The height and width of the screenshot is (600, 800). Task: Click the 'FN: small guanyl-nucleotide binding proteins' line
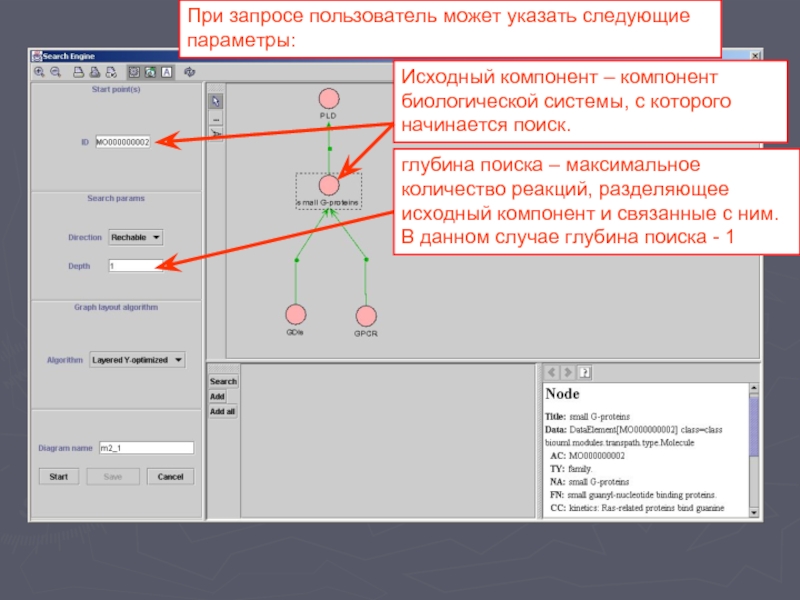coord(633,495)
